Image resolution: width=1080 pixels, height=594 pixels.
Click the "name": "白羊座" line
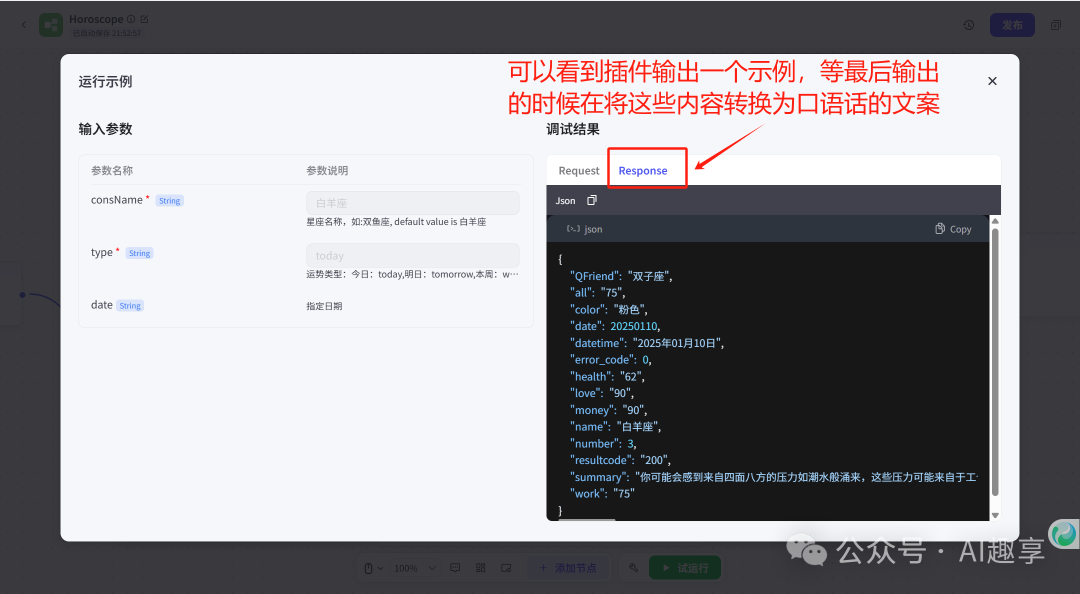pos(615,427)
